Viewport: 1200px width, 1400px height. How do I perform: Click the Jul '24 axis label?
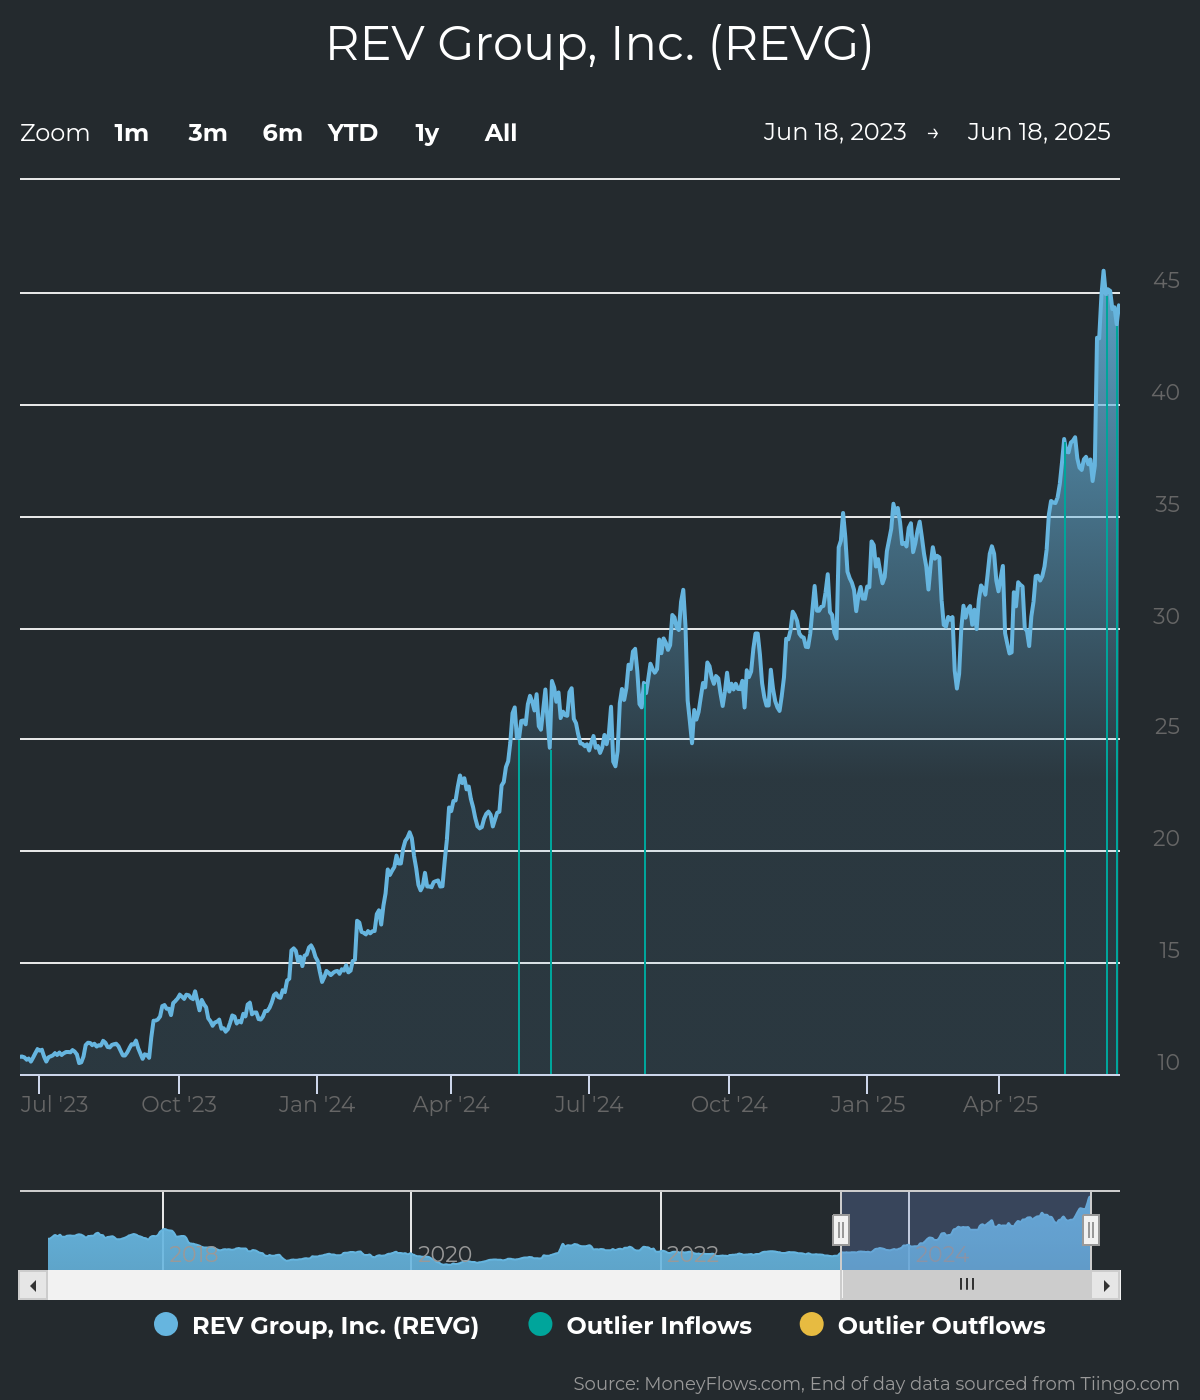tap(589, 1104)
